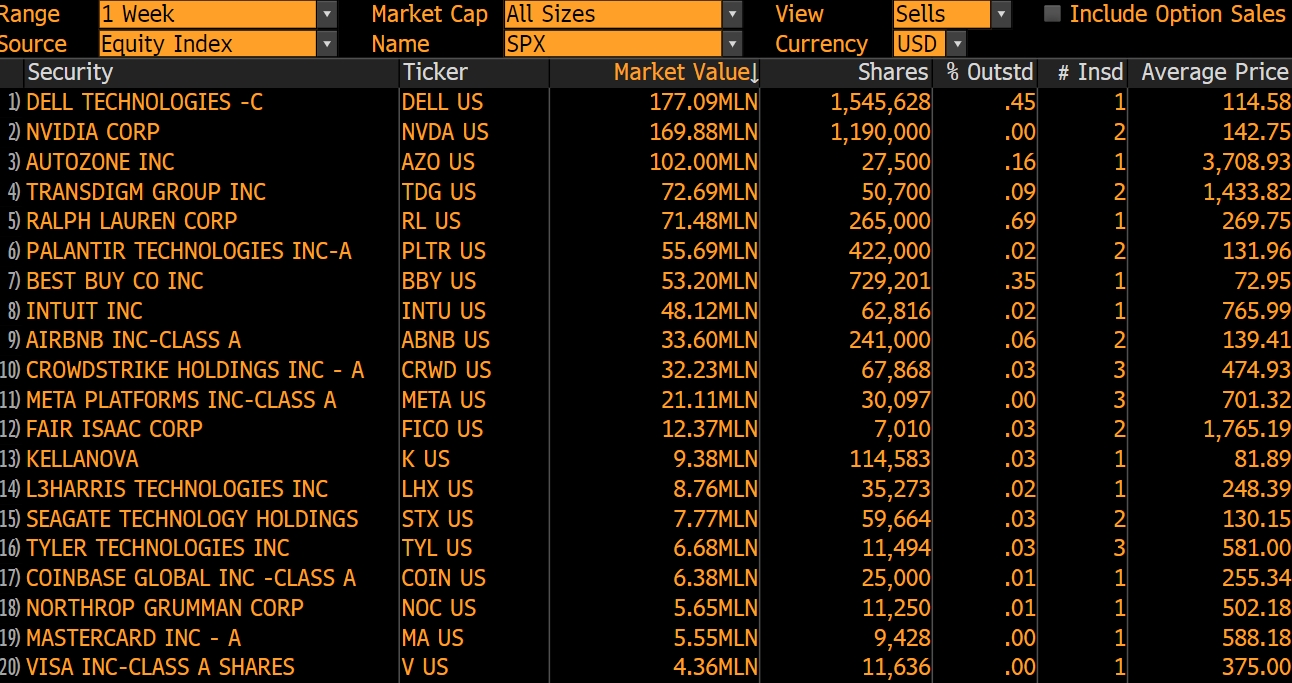
Task: Select NVIDIA CORP security
Action: pos(93,132)
